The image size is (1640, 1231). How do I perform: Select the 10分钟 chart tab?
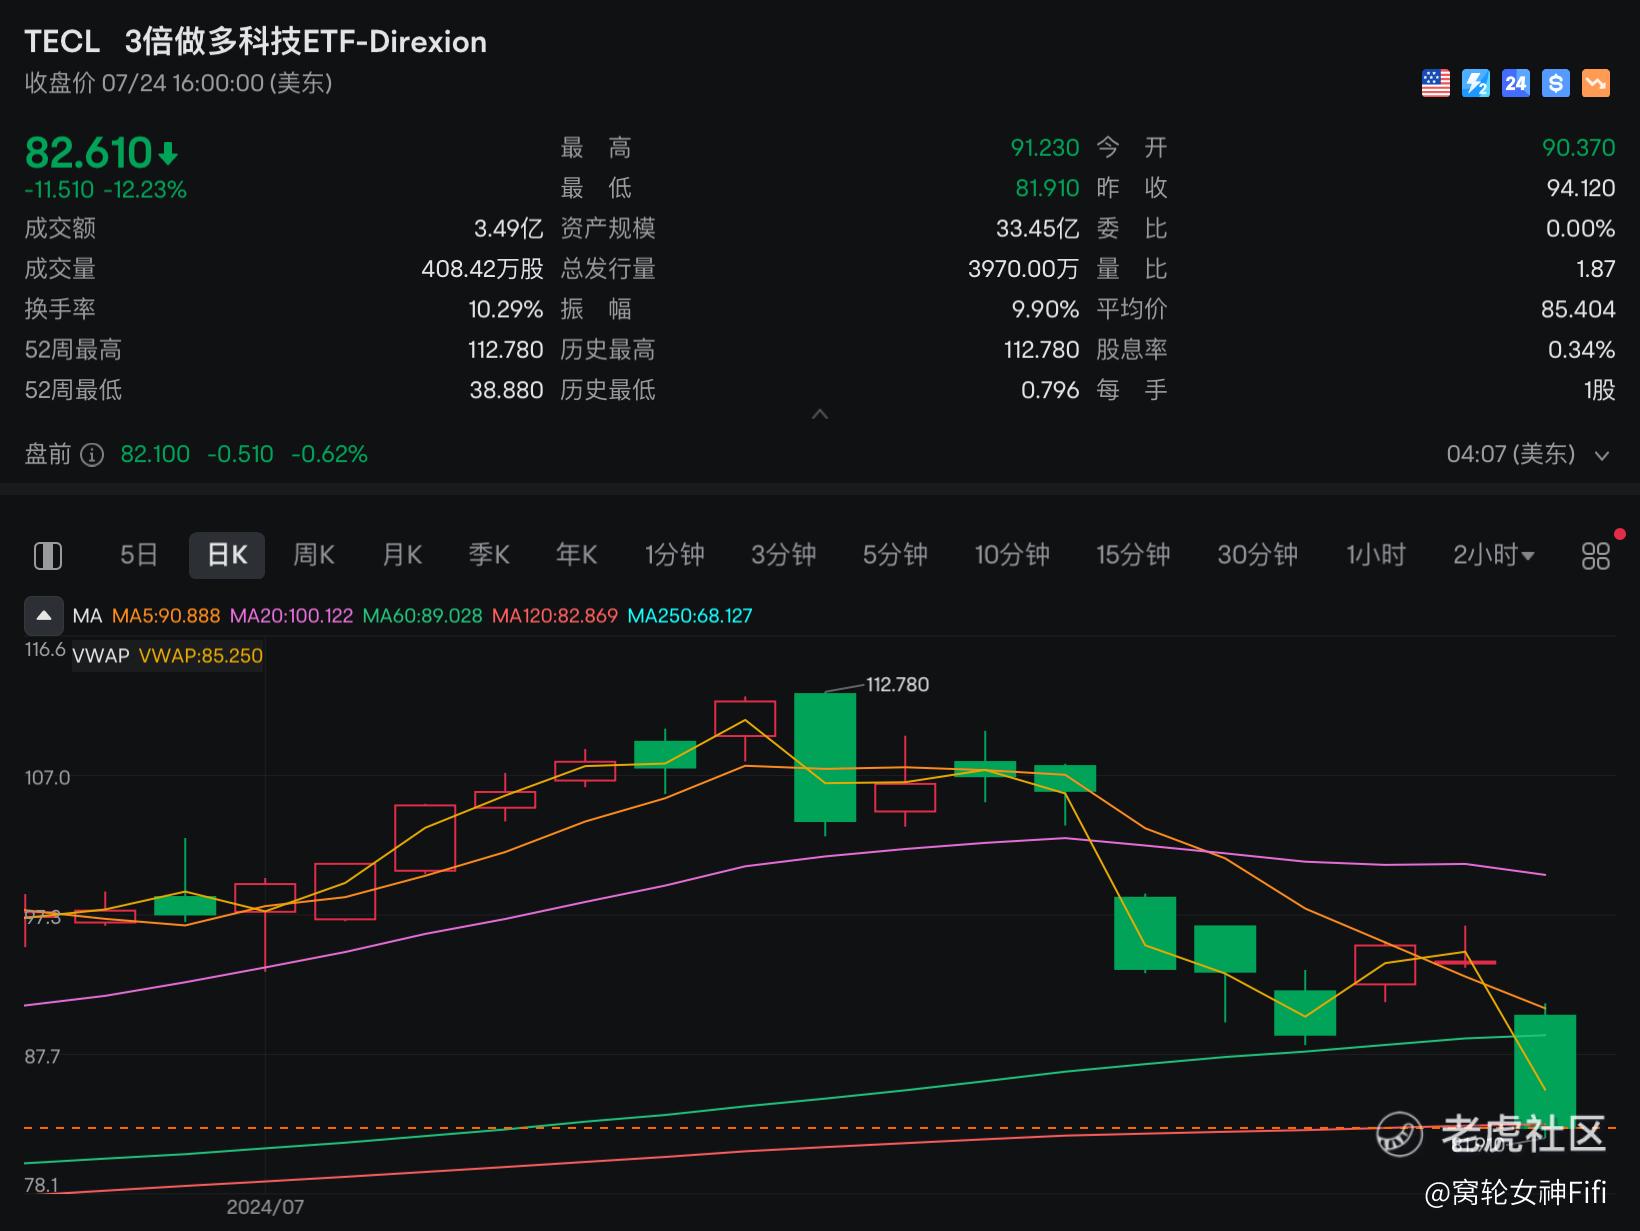pyautogui.click(x=1012, y=555)
